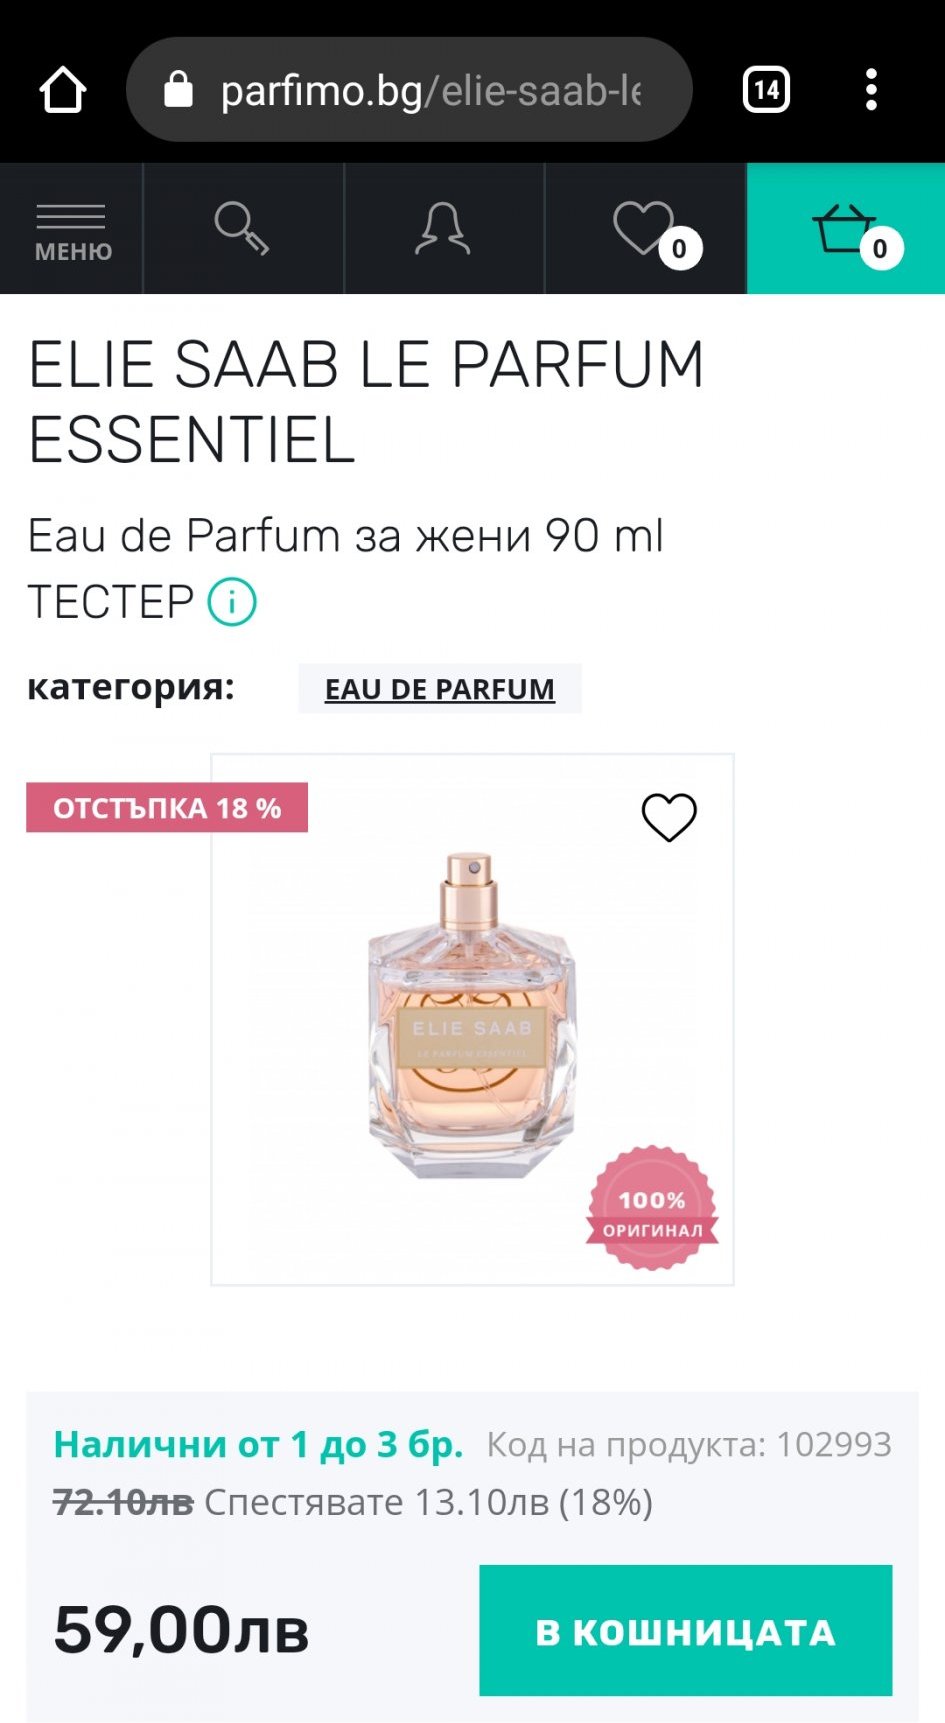Screen dimensions: 945x1723
Task: Tap the 59,00лв price text
Action: pos(181,1630)
